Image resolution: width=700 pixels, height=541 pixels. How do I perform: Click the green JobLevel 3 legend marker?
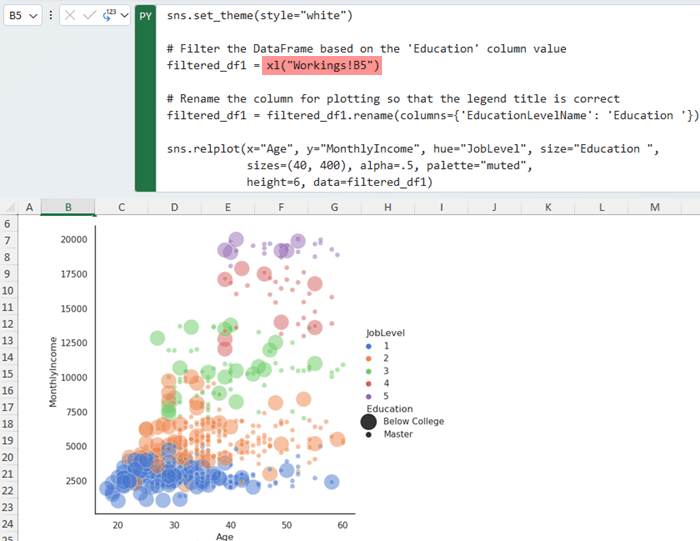point(368,371)
